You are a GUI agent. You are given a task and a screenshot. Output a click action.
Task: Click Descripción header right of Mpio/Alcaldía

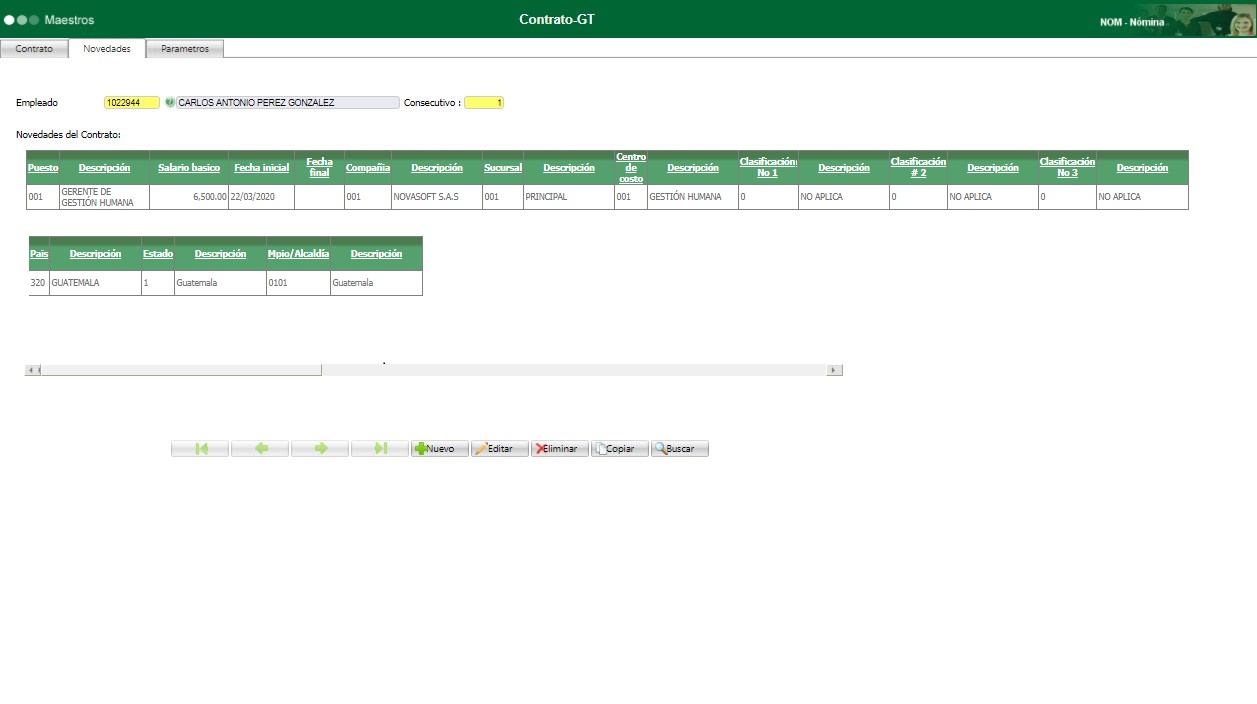376,254
